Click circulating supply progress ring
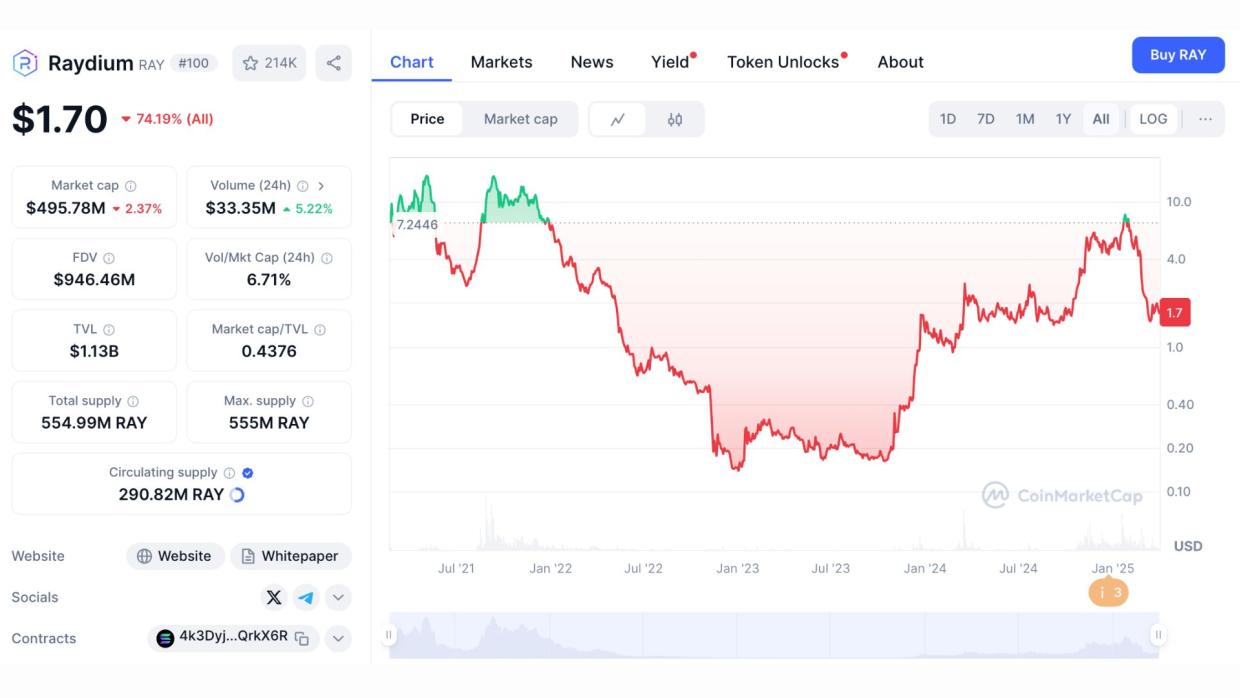Viewport: 1240px width, 698px height. click(x=237, y=495)
